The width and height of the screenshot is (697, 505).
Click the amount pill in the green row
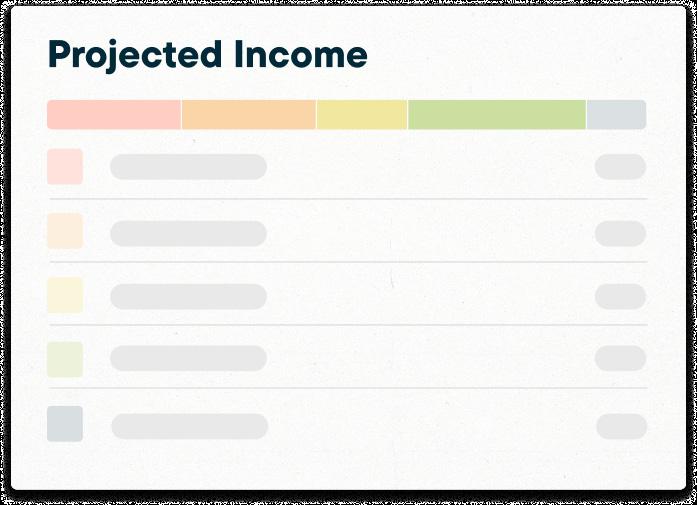click(x=621, y=358)
